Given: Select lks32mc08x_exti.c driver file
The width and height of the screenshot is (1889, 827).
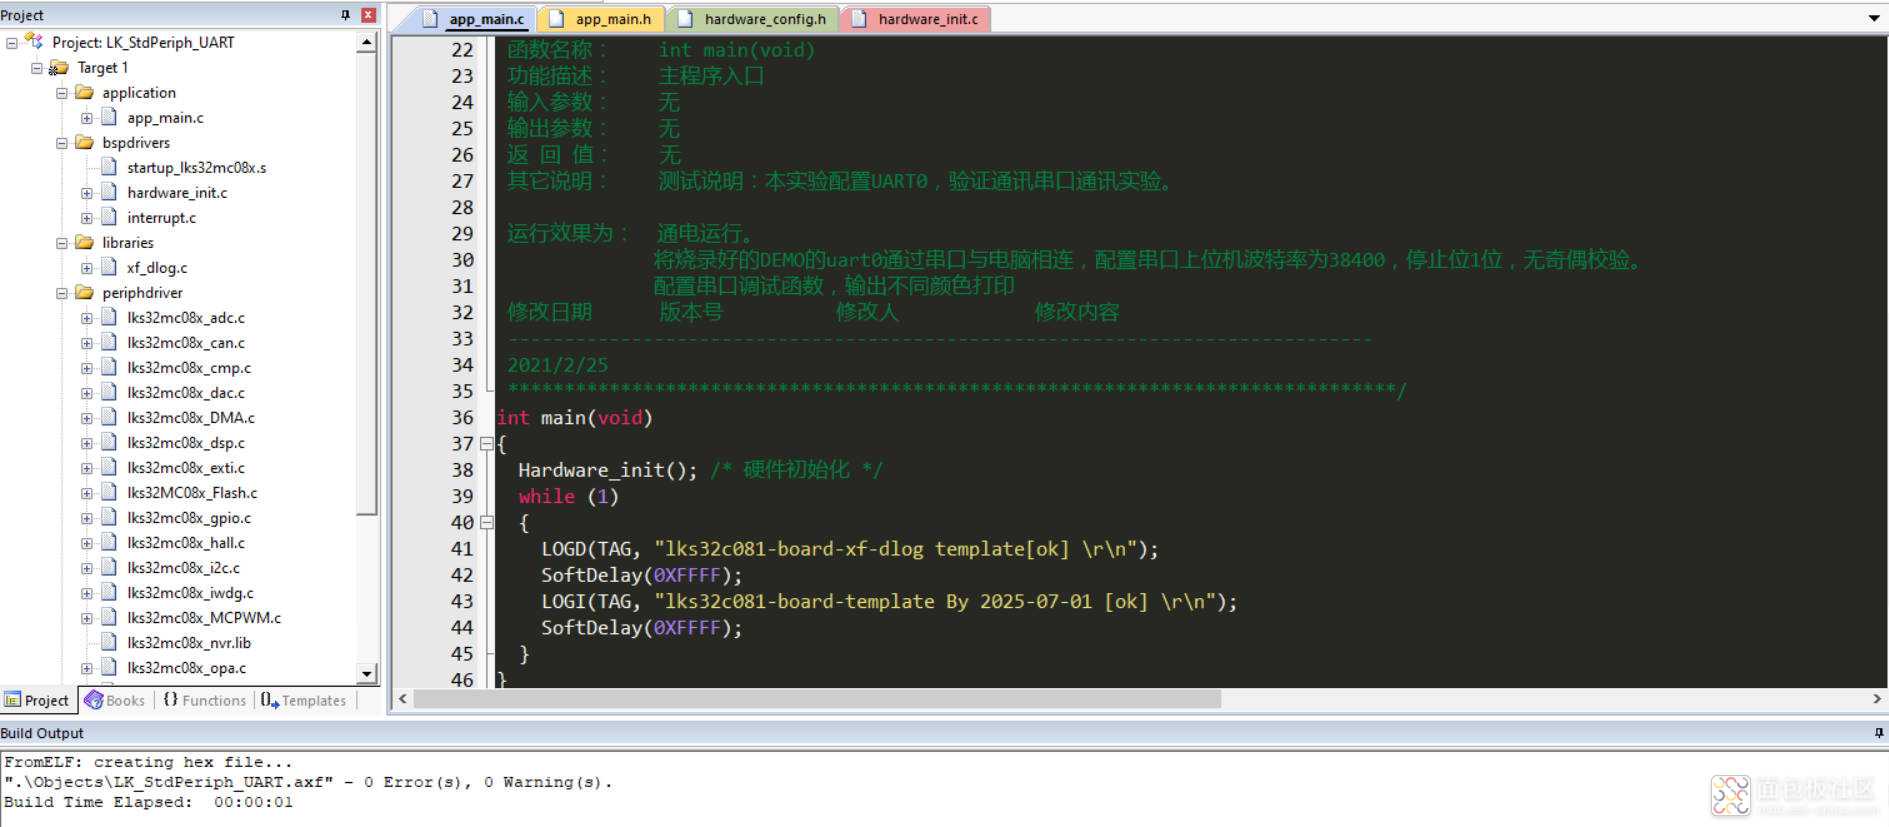Looking at the screenshot, I should [185, 467].
